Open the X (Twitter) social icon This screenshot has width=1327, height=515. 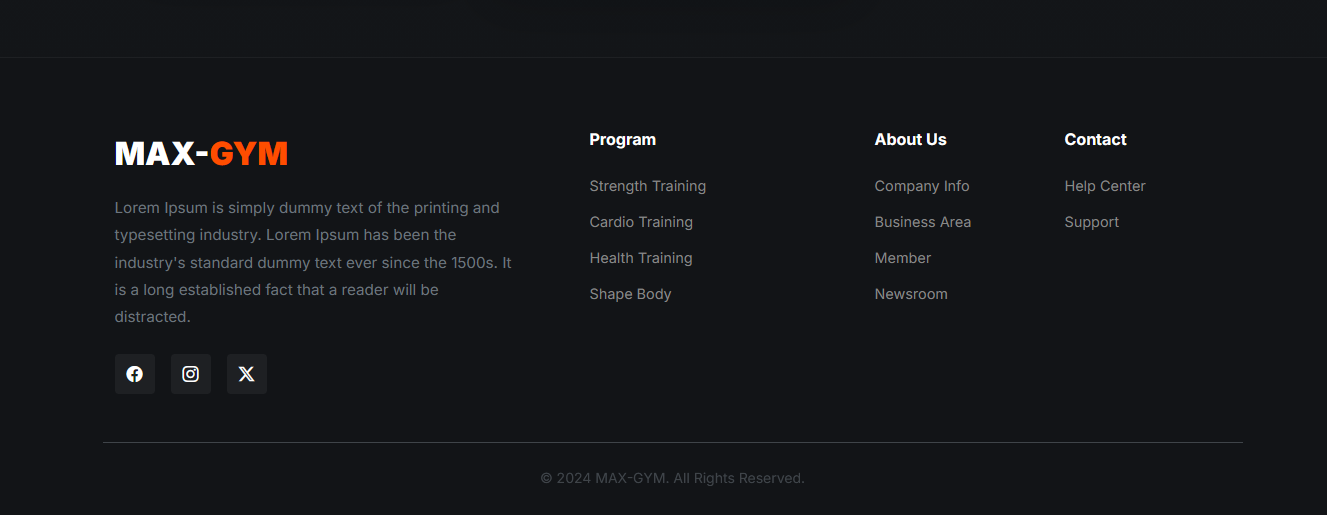(247, 374)
